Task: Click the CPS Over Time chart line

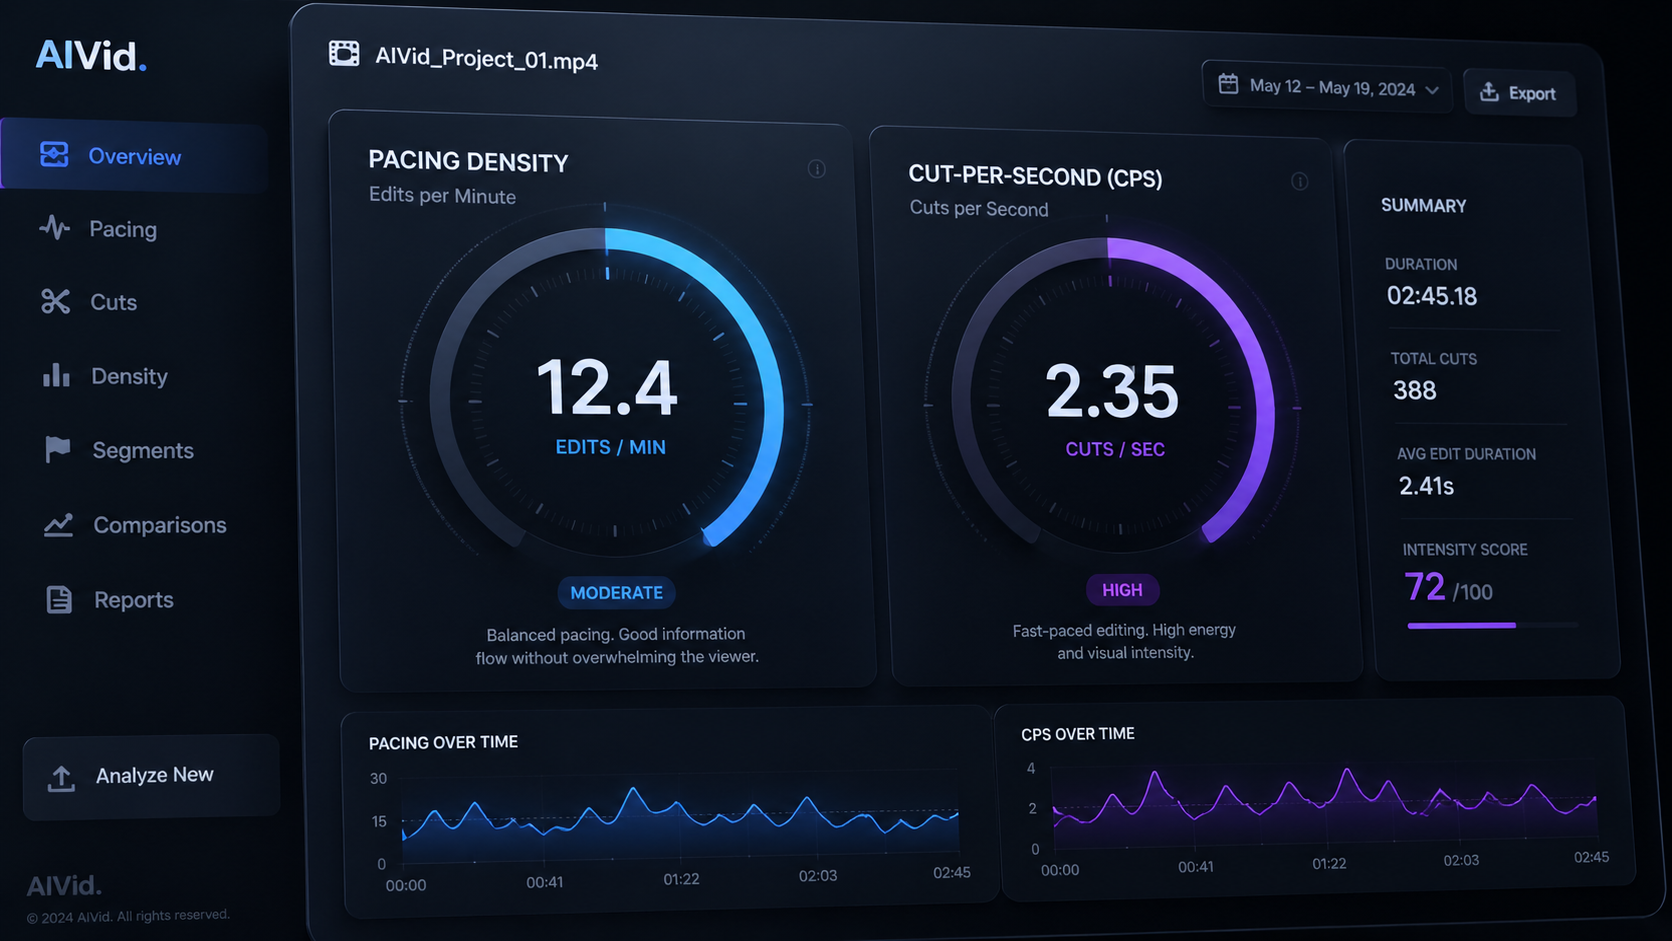Action: coord(1325,798)
